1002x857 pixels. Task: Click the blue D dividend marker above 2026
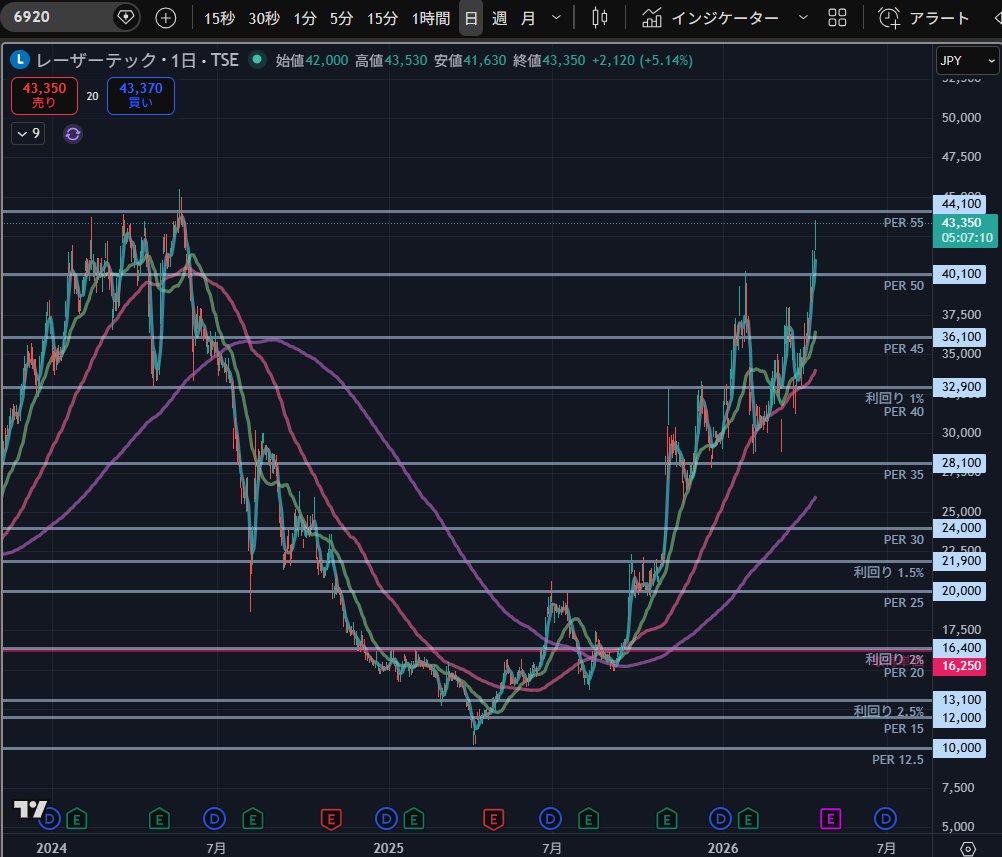pos(720,819)
